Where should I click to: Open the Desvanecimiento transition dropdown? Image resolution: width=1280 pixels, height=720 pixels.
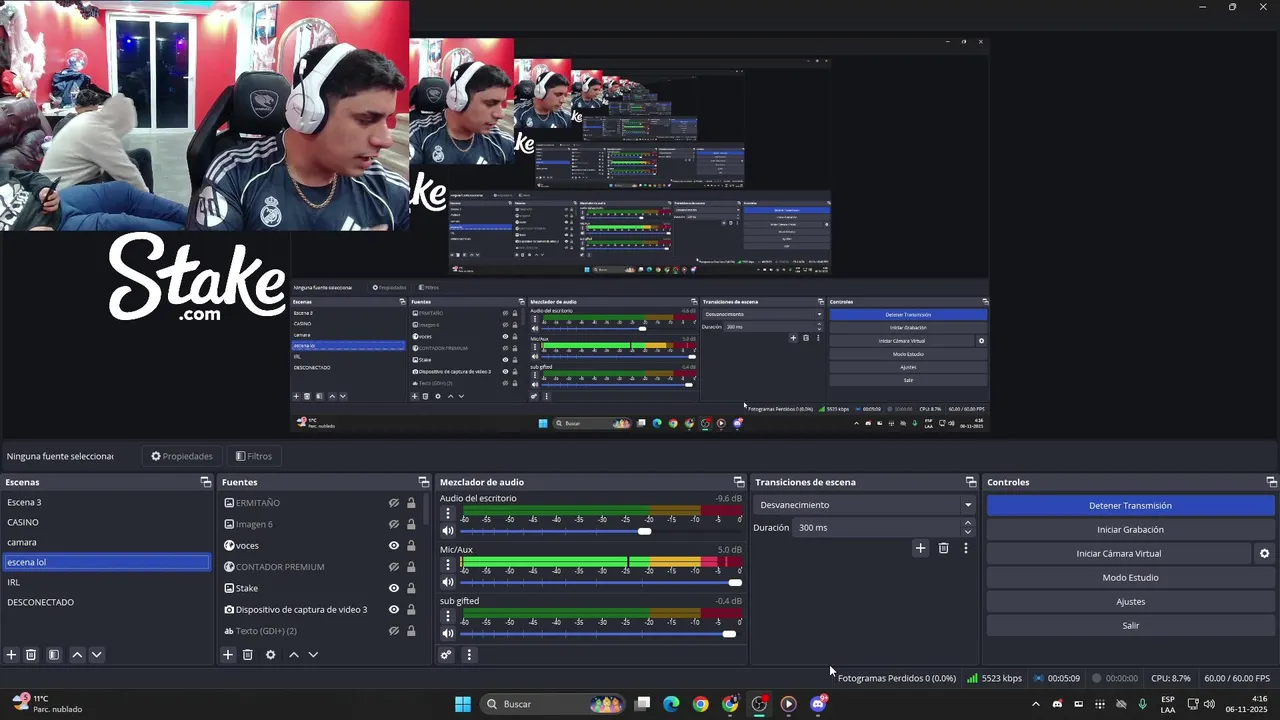865,505
